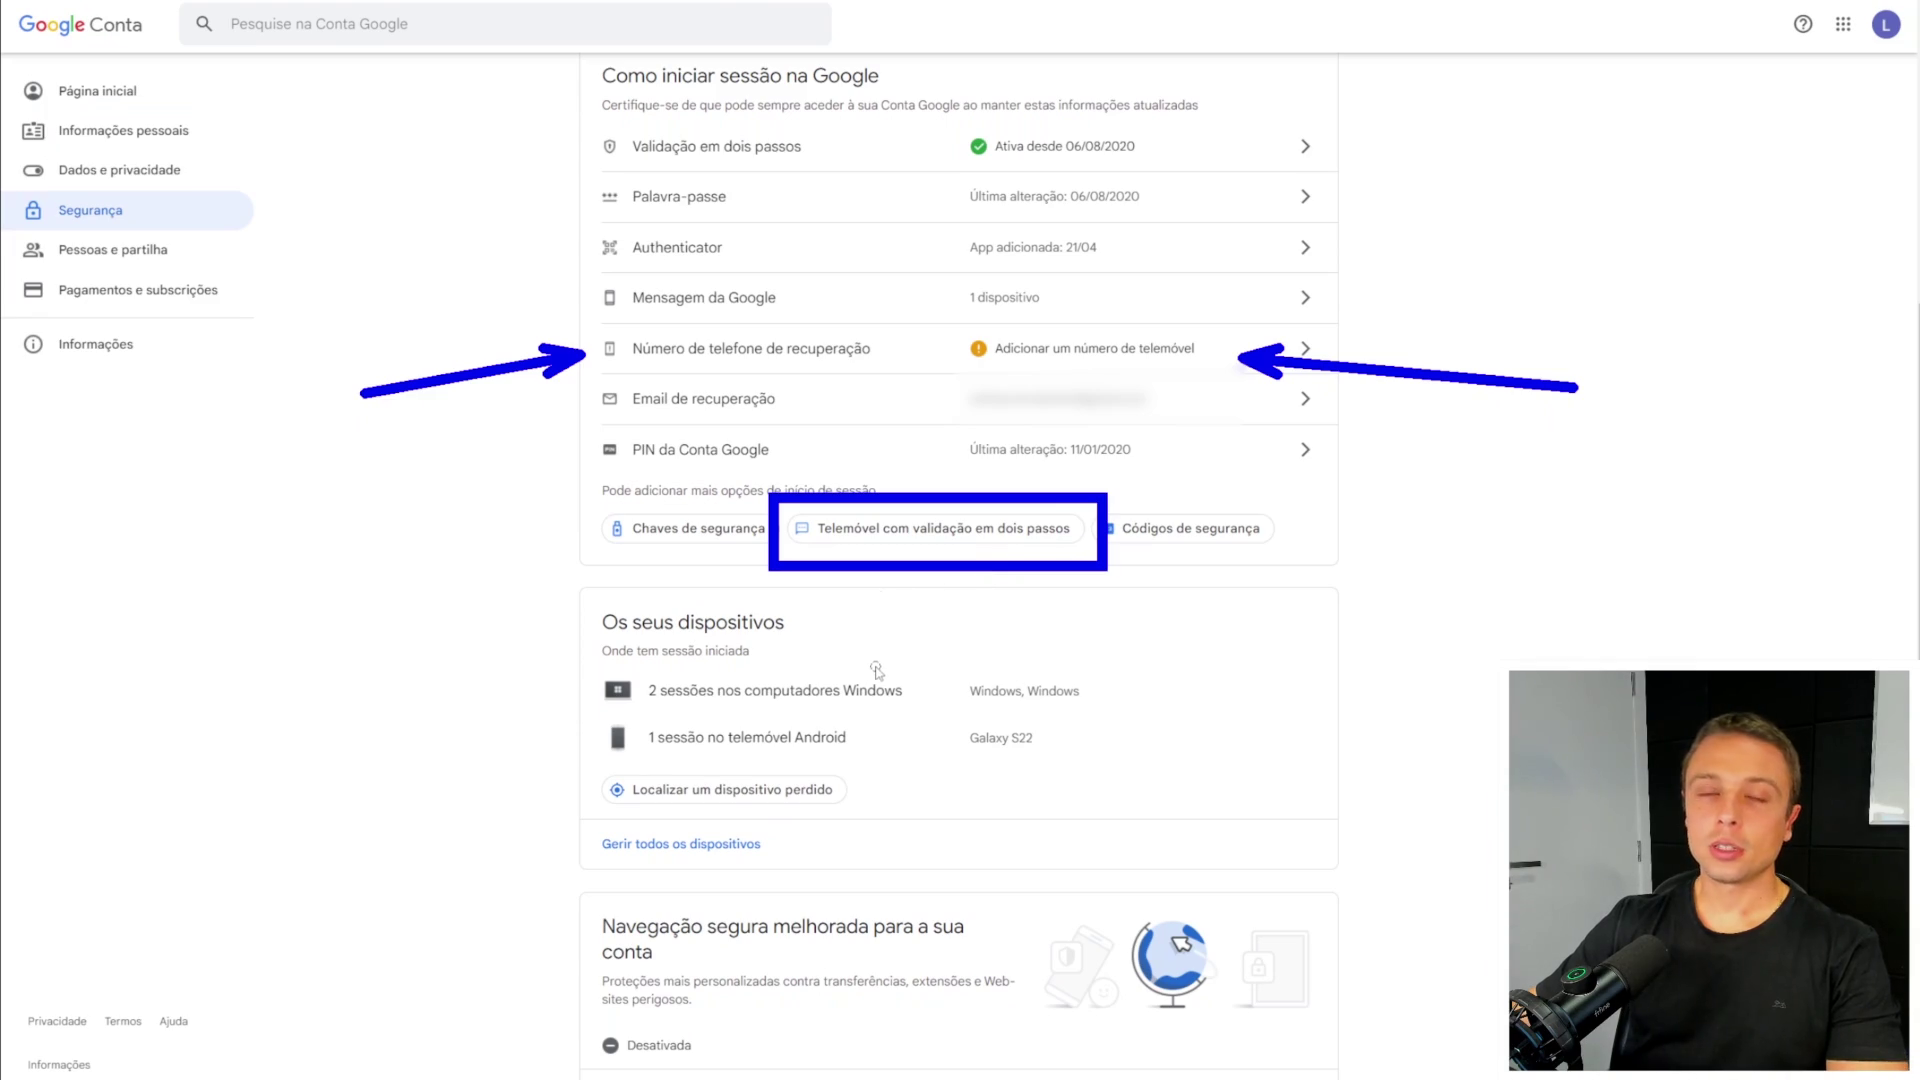This screenshot has height=1080, width=1920.
Task: Click the Mensagem da Google phone icon
Action: (x=609, y=298)
